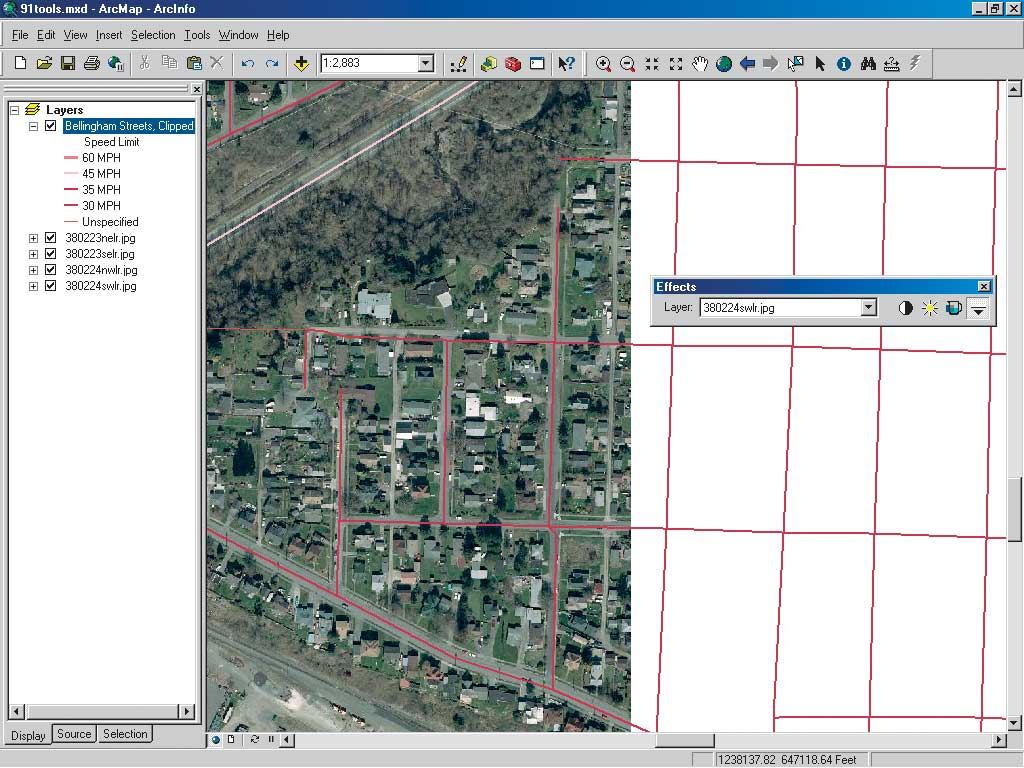This screenshot has width=1024, height=768.
Task: Close the Effects toolbar window
Action: tap(984, 287)
